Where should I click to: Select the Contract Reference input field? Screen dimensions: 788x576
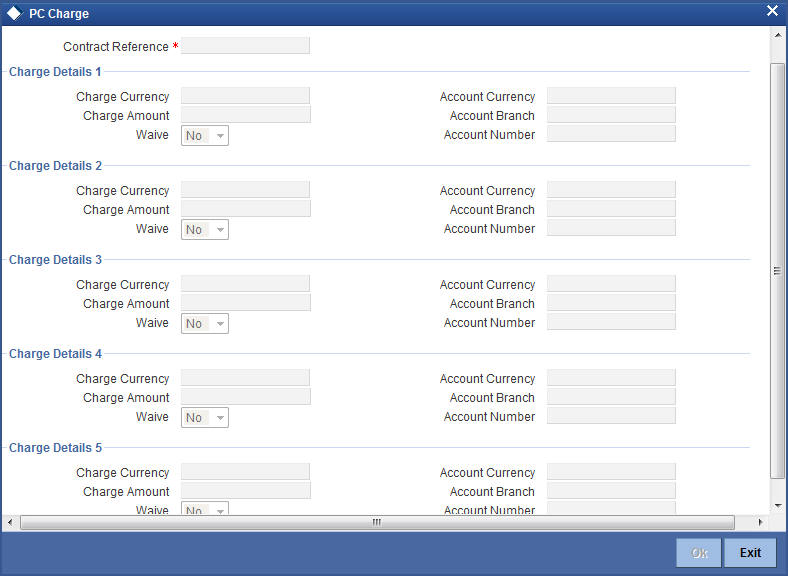[245, 46]
